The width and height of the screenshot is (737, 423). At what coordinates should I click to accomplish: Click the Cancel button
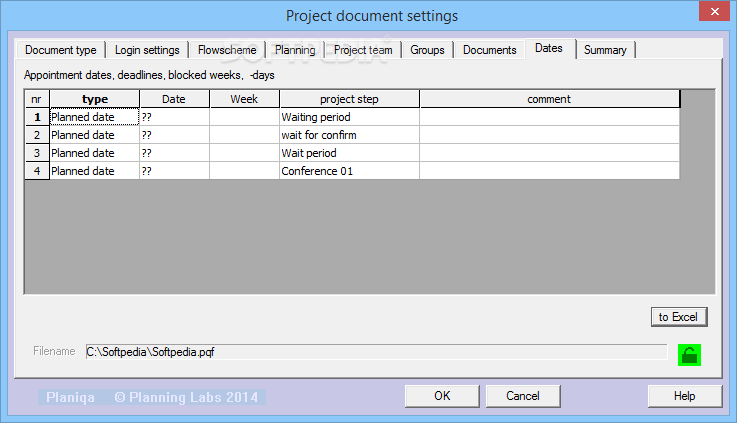click(523, 396)
